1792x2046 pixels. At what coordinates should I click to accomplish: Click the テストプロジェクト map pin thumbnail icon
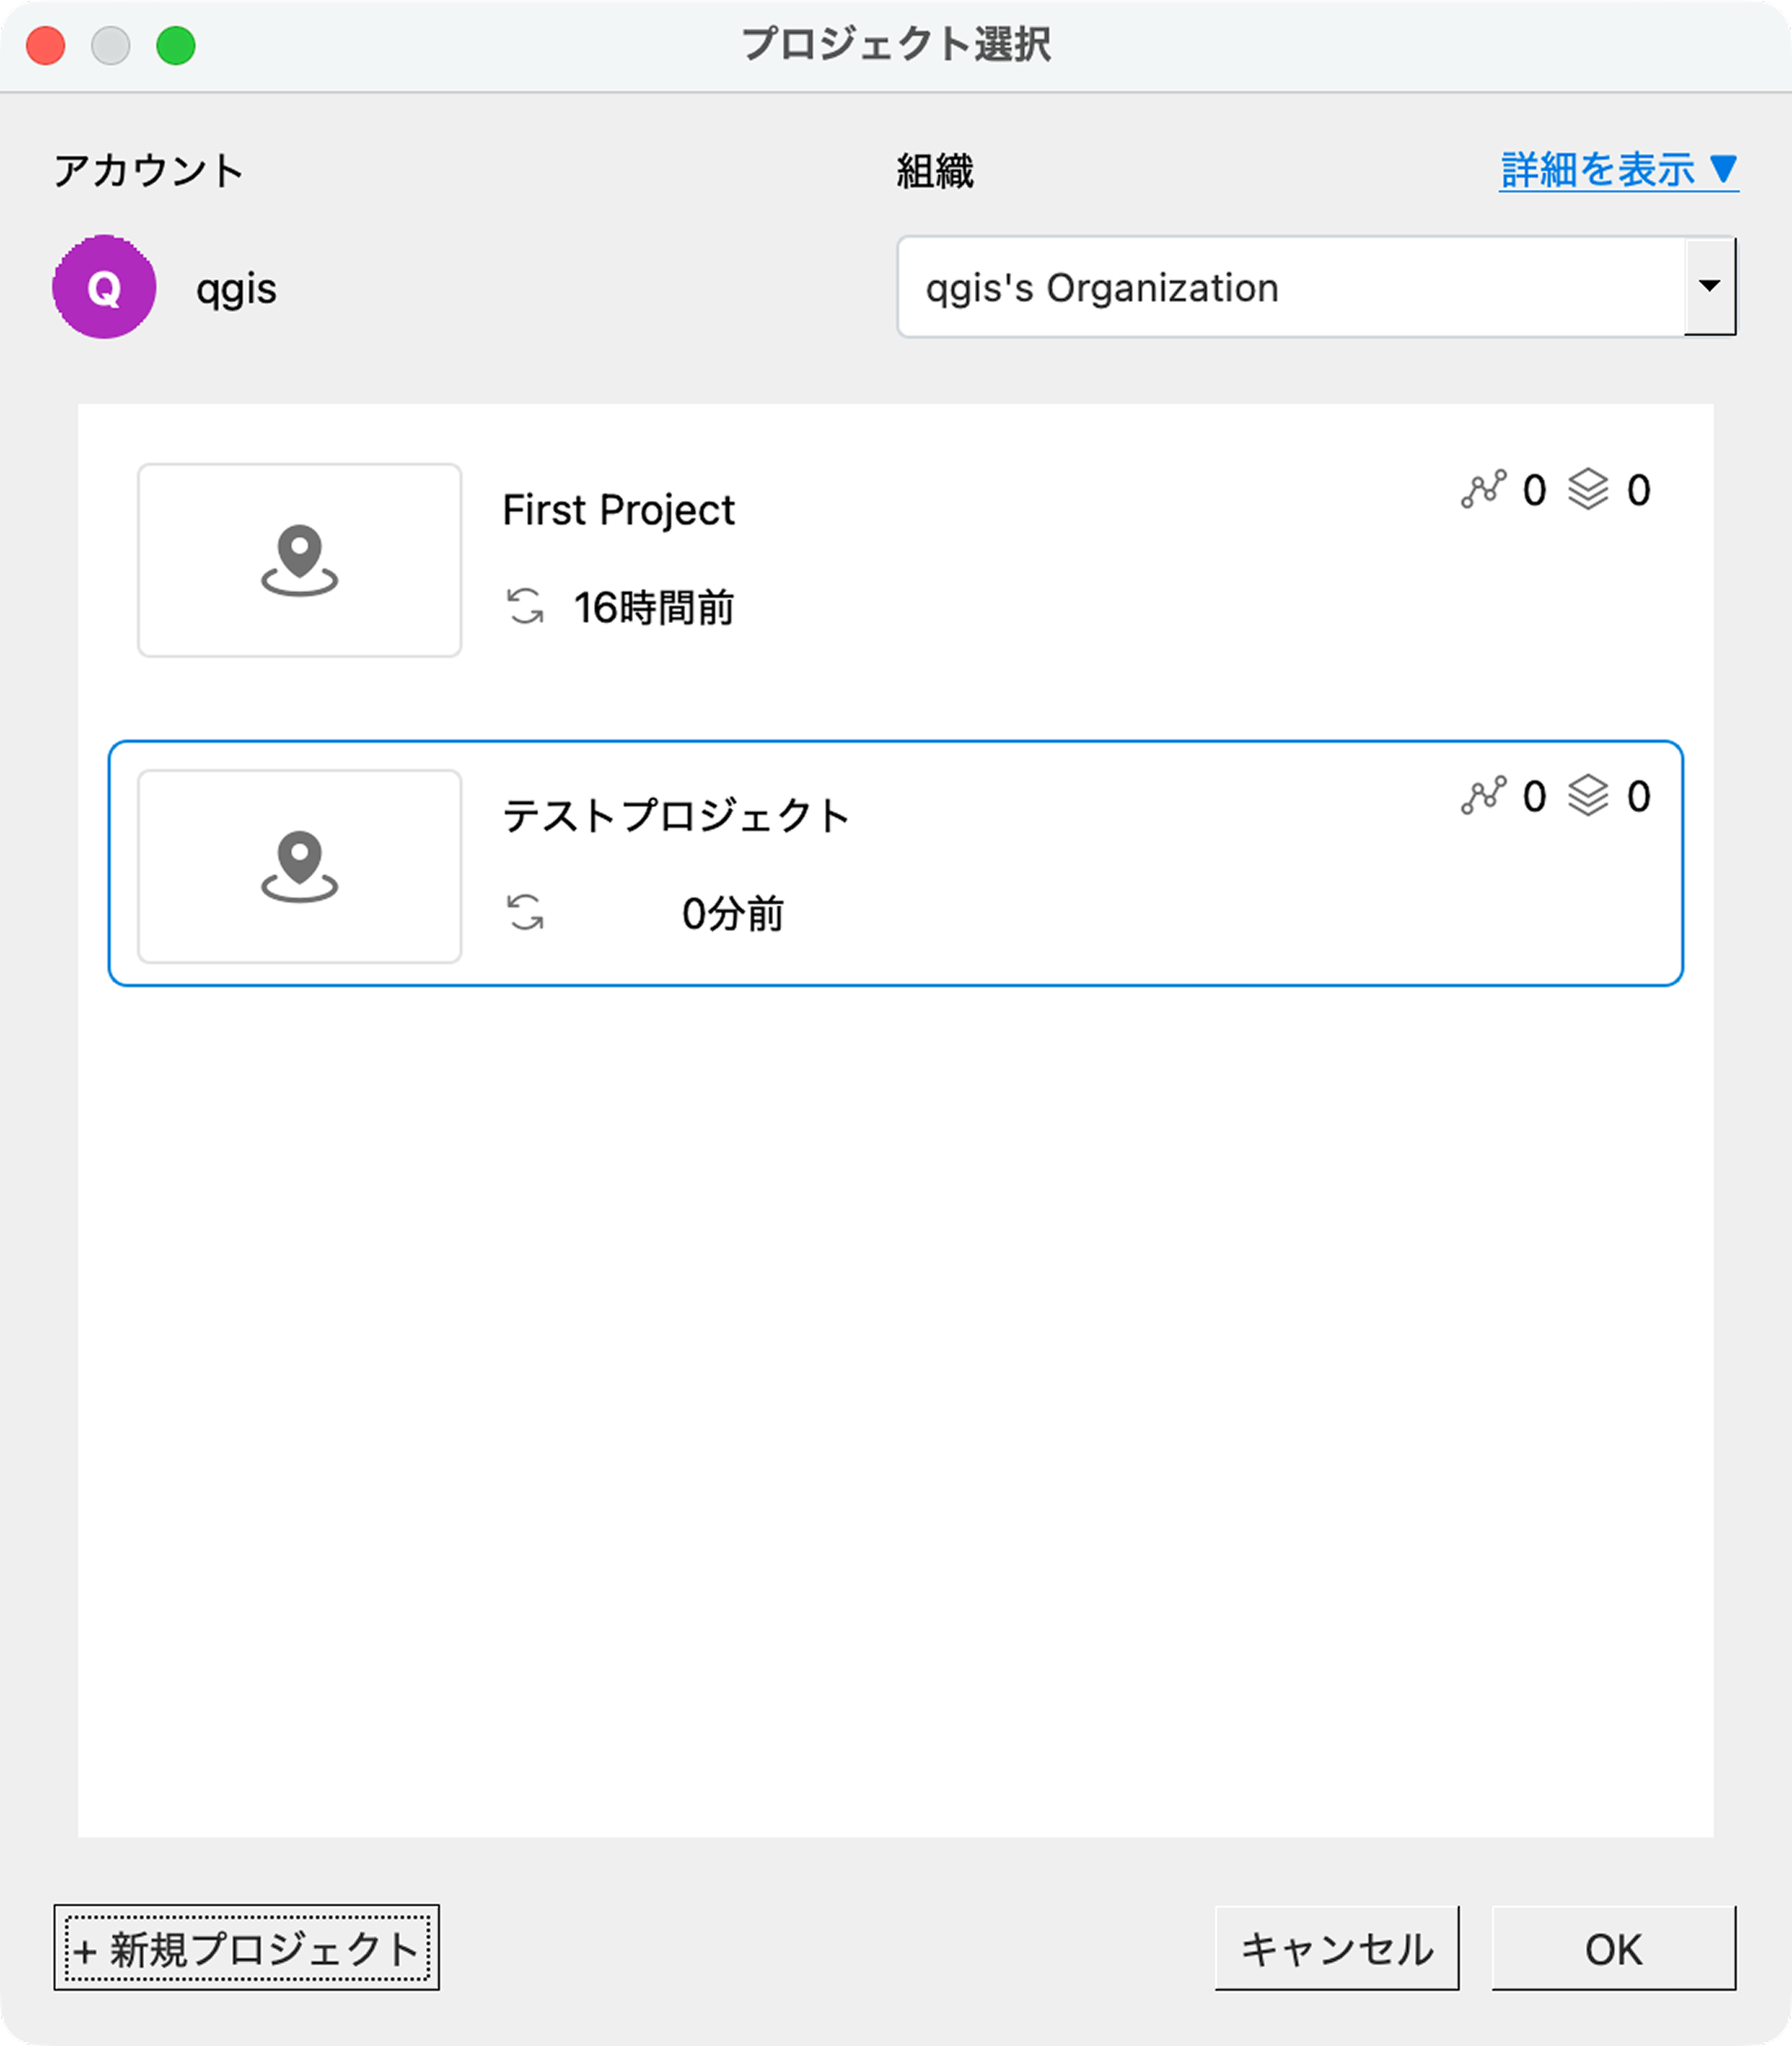click(x=298, y=866)
